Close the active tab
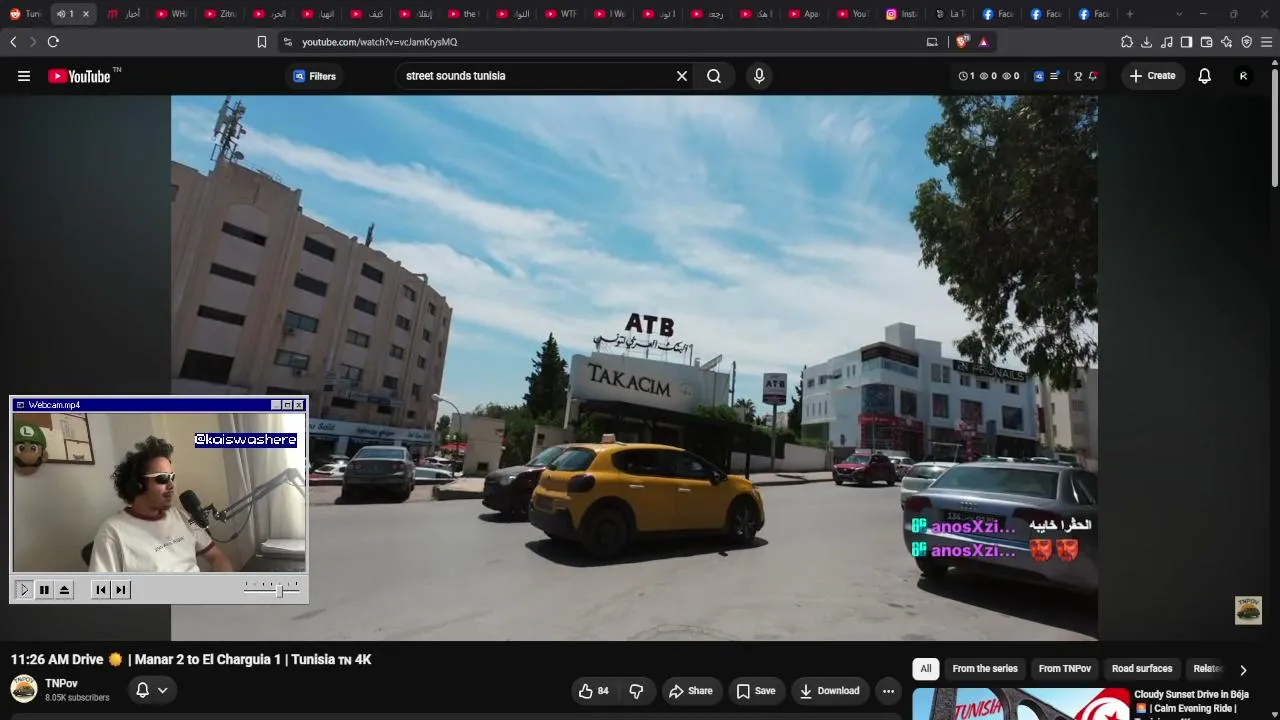1280x720 pixels. click(86, 14)
